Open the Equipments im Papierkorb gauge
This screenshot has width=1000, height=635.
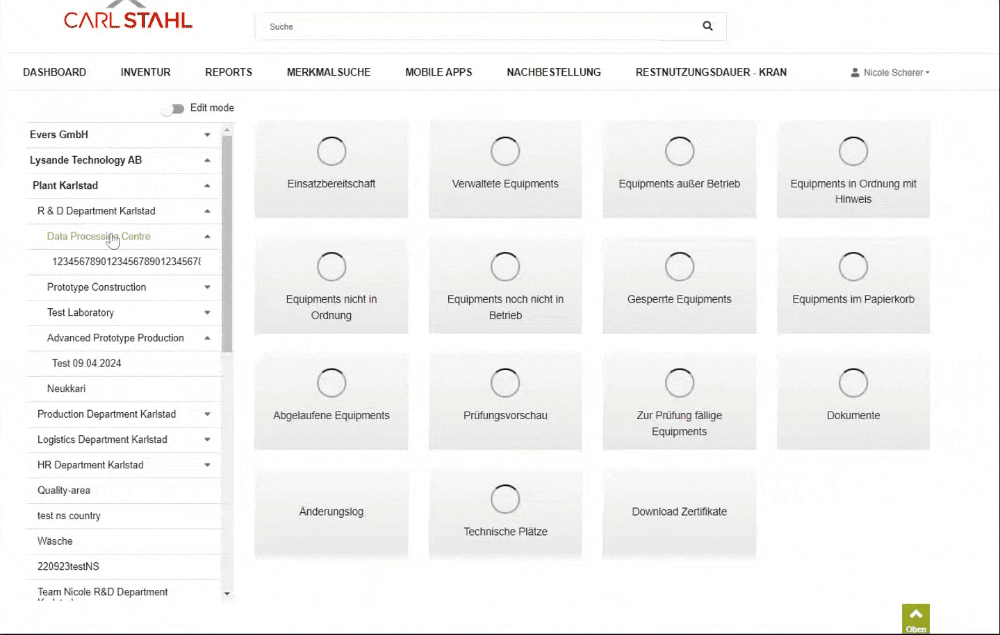853,266
